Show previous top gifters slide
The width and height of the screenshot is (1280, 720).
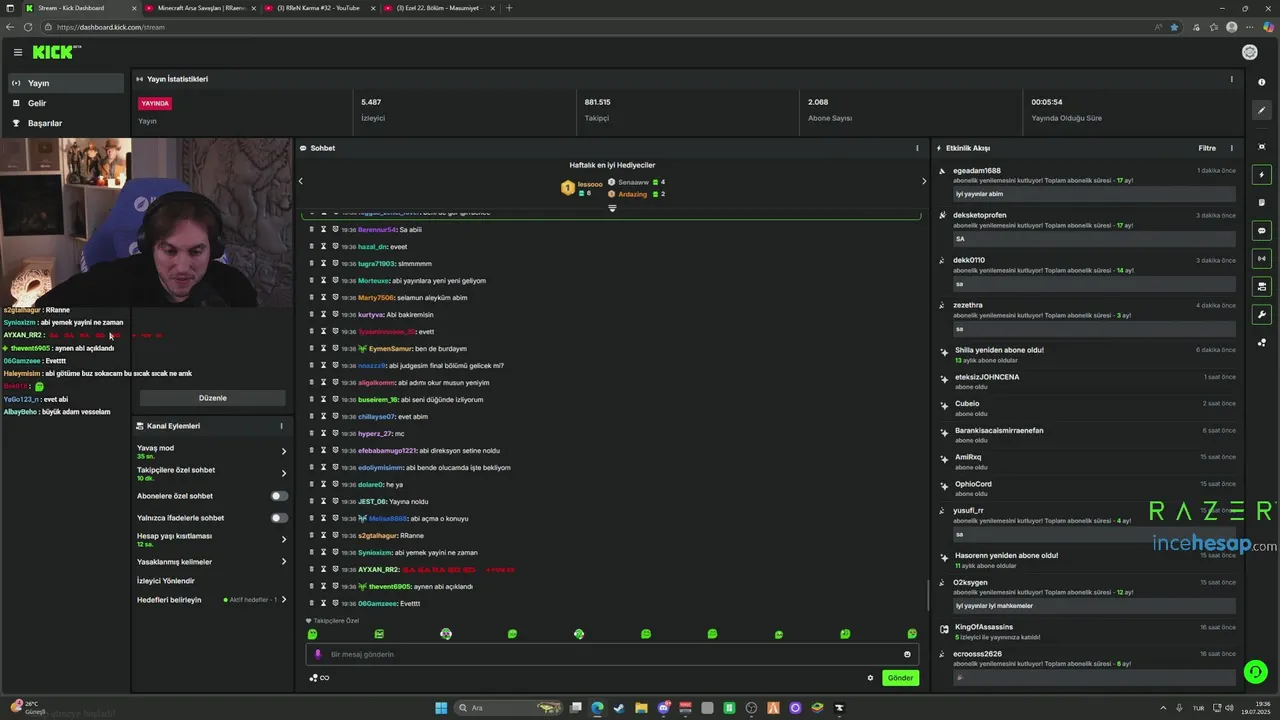point(301,181)
